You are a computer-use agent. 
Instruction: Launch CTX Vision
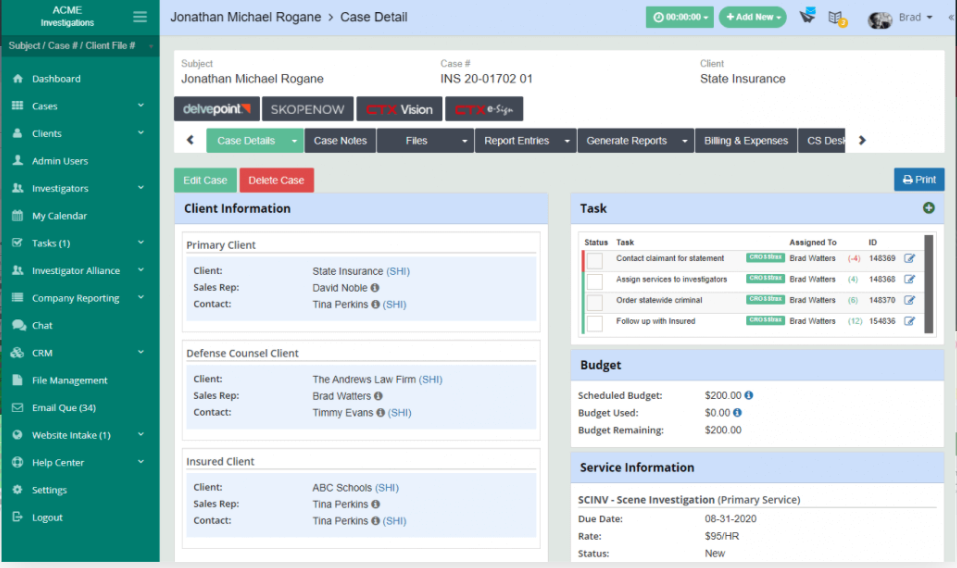point(399,109)
